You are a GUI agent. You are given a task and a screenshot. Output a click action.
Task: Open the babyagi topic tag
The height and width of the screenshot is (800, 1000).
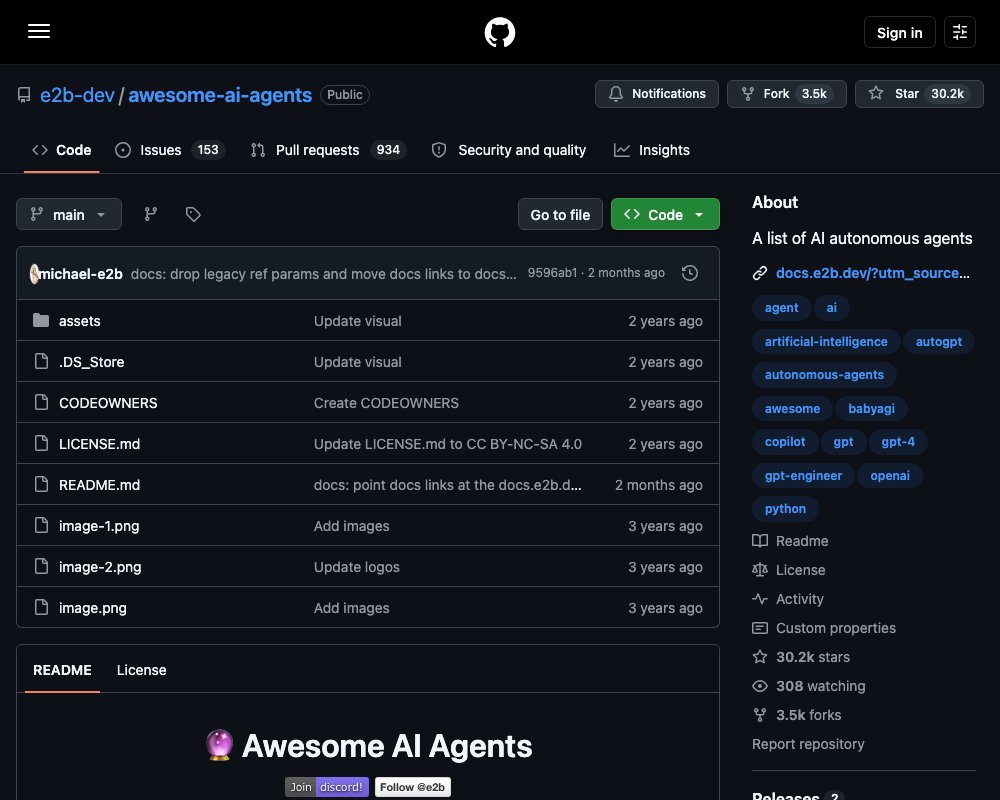click(x=871, y=408)
